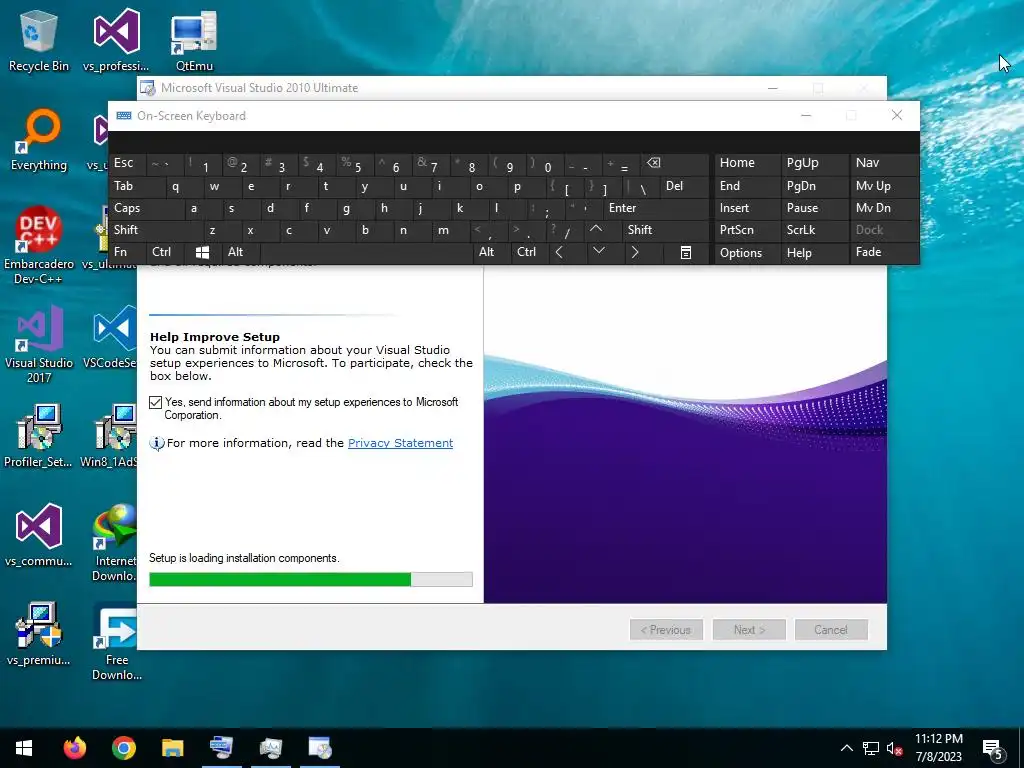Open Internet Download Manager desktop shortcut
This screenshot has height=768, width=1024.
click(115, 543)
